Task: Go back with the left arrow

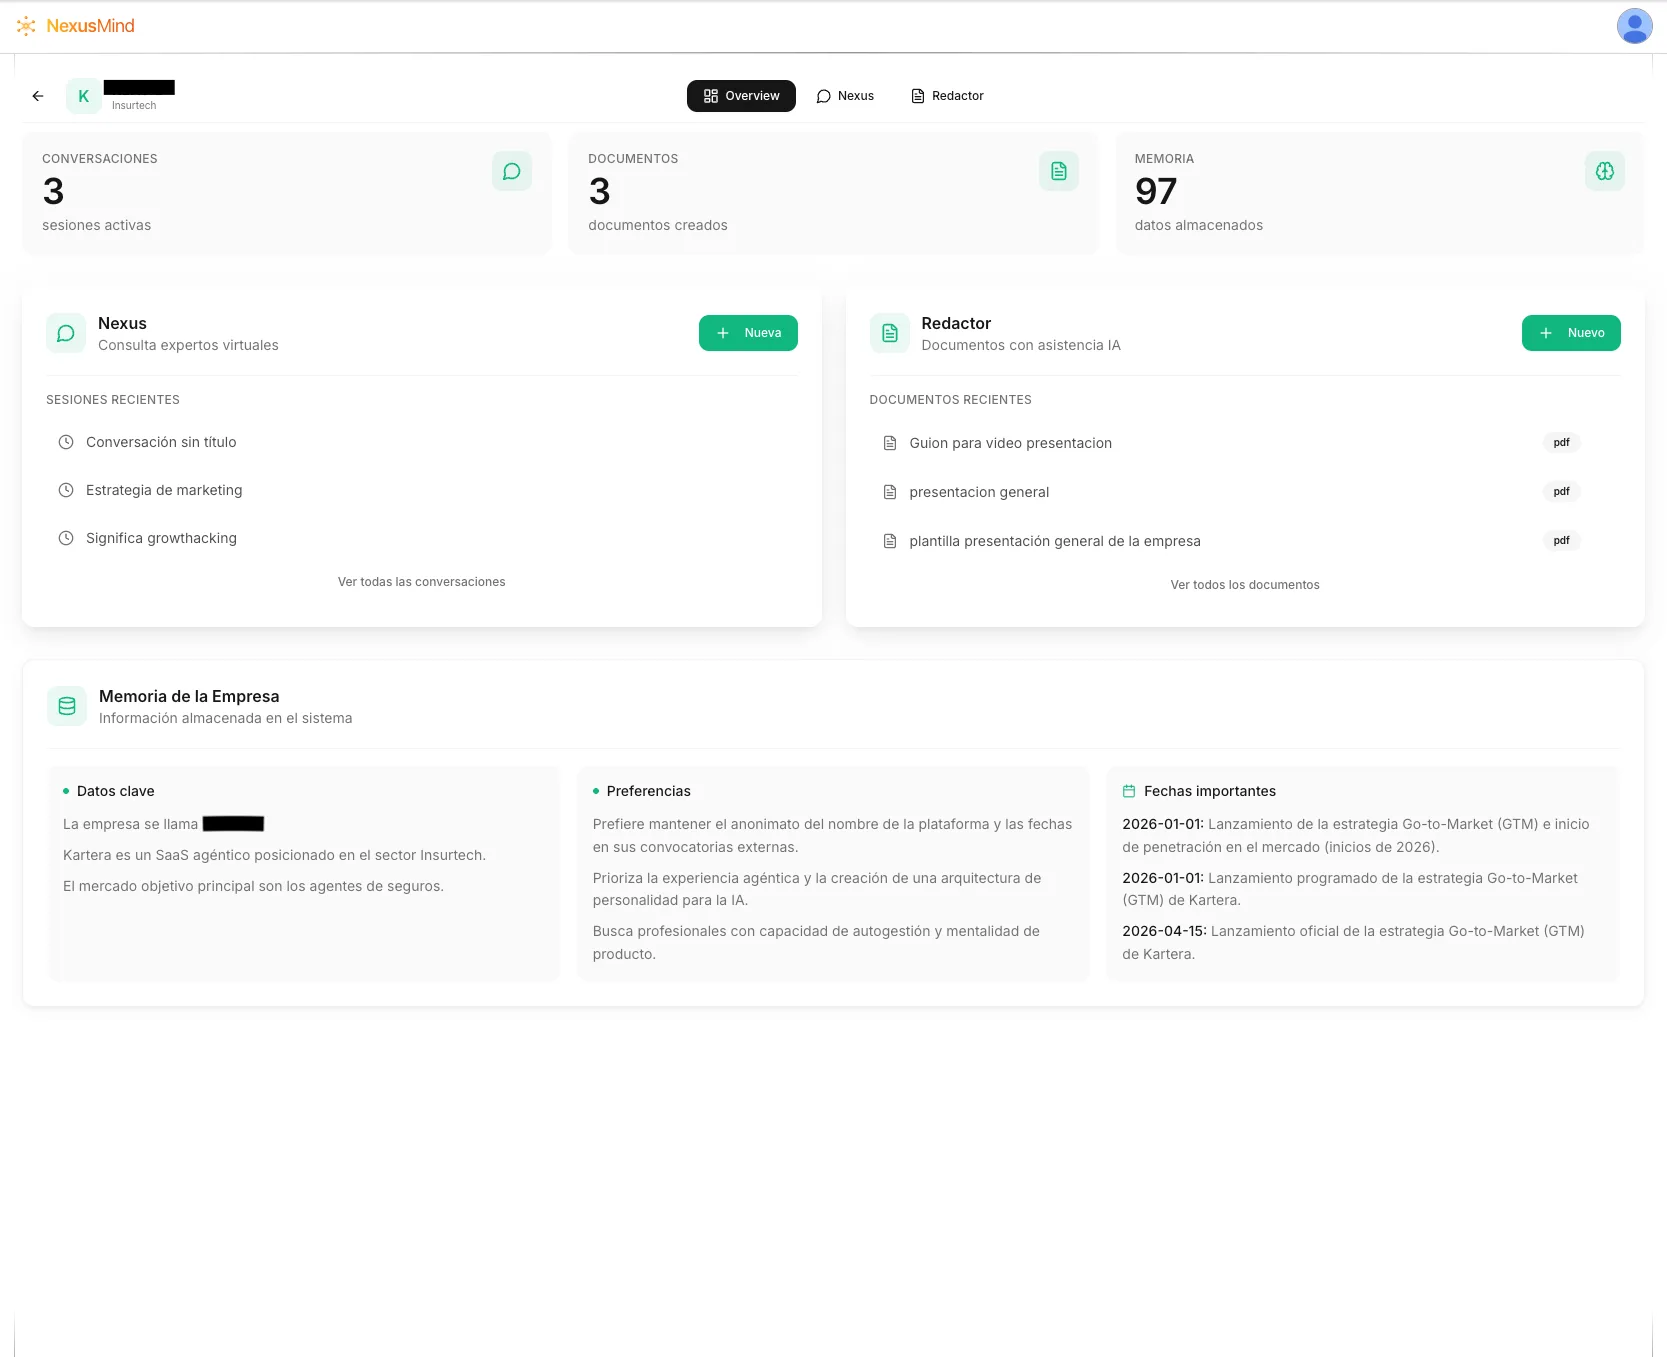Action: pos(38,96)
